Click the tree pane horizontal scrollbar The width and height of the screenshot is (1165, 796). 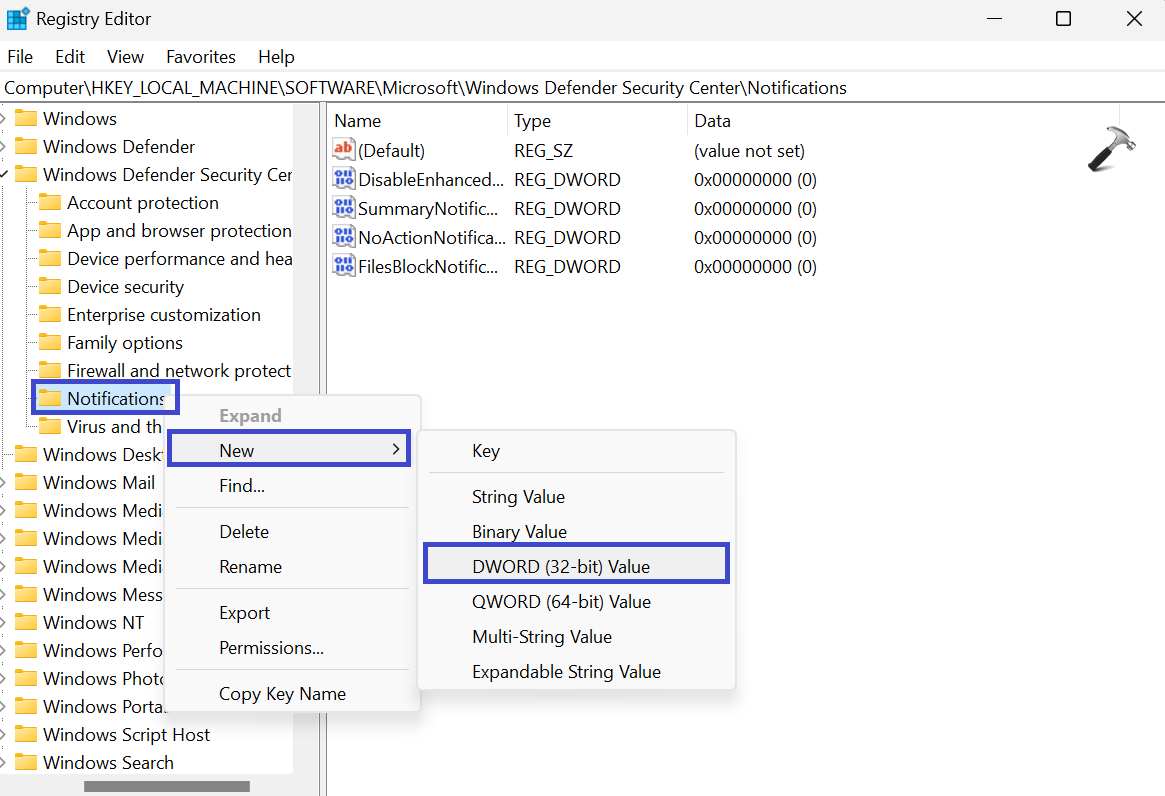pyautogui.click(x=166, y=786)
